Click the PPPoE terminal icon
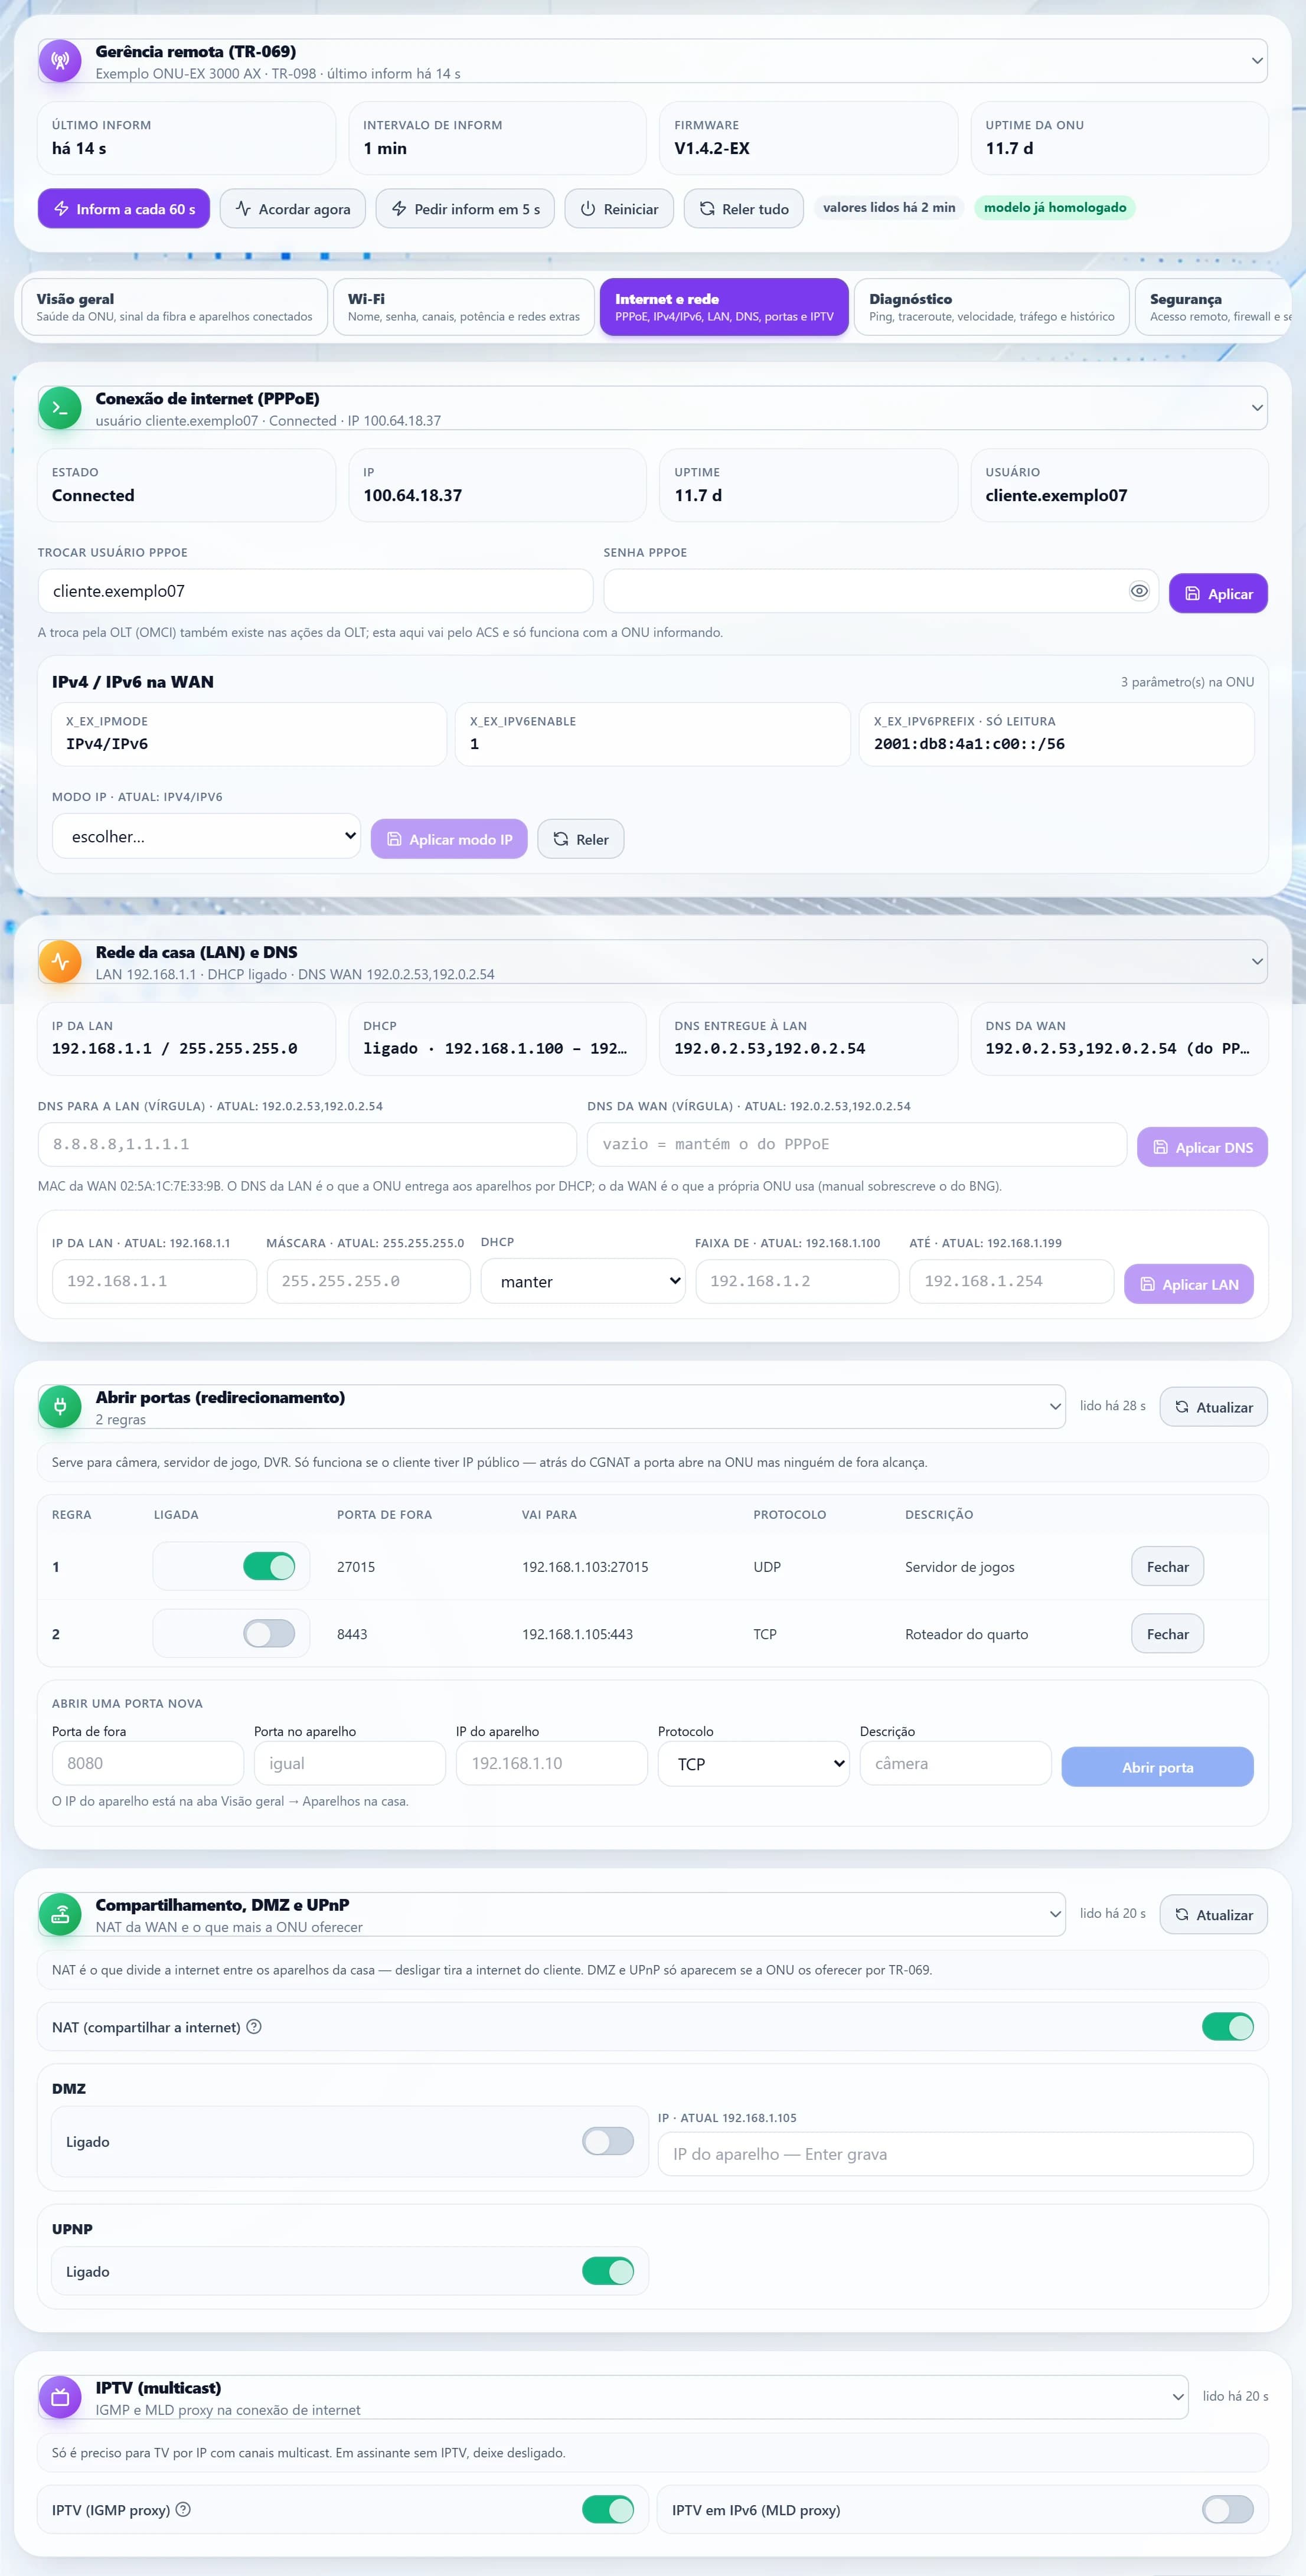 point(60,408)
